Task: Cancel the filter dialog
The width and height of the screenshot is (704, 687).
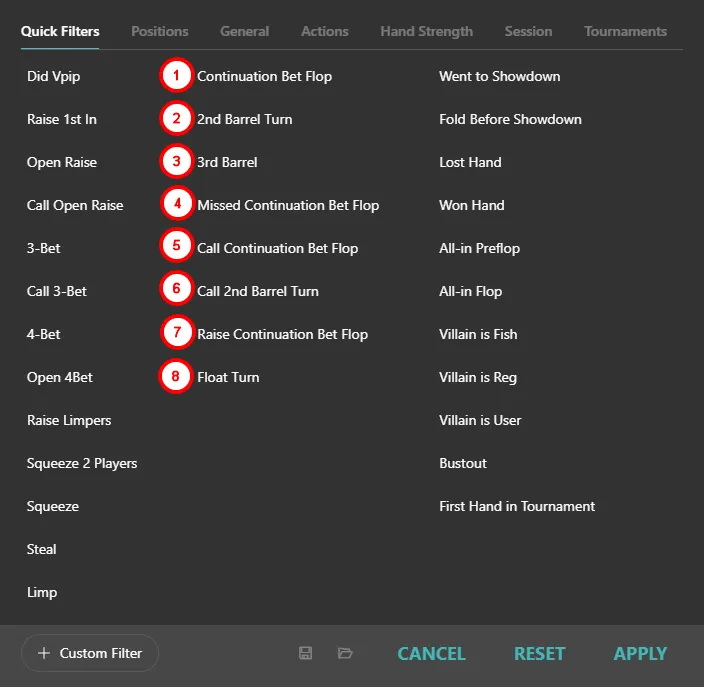Action: [431, 653]
